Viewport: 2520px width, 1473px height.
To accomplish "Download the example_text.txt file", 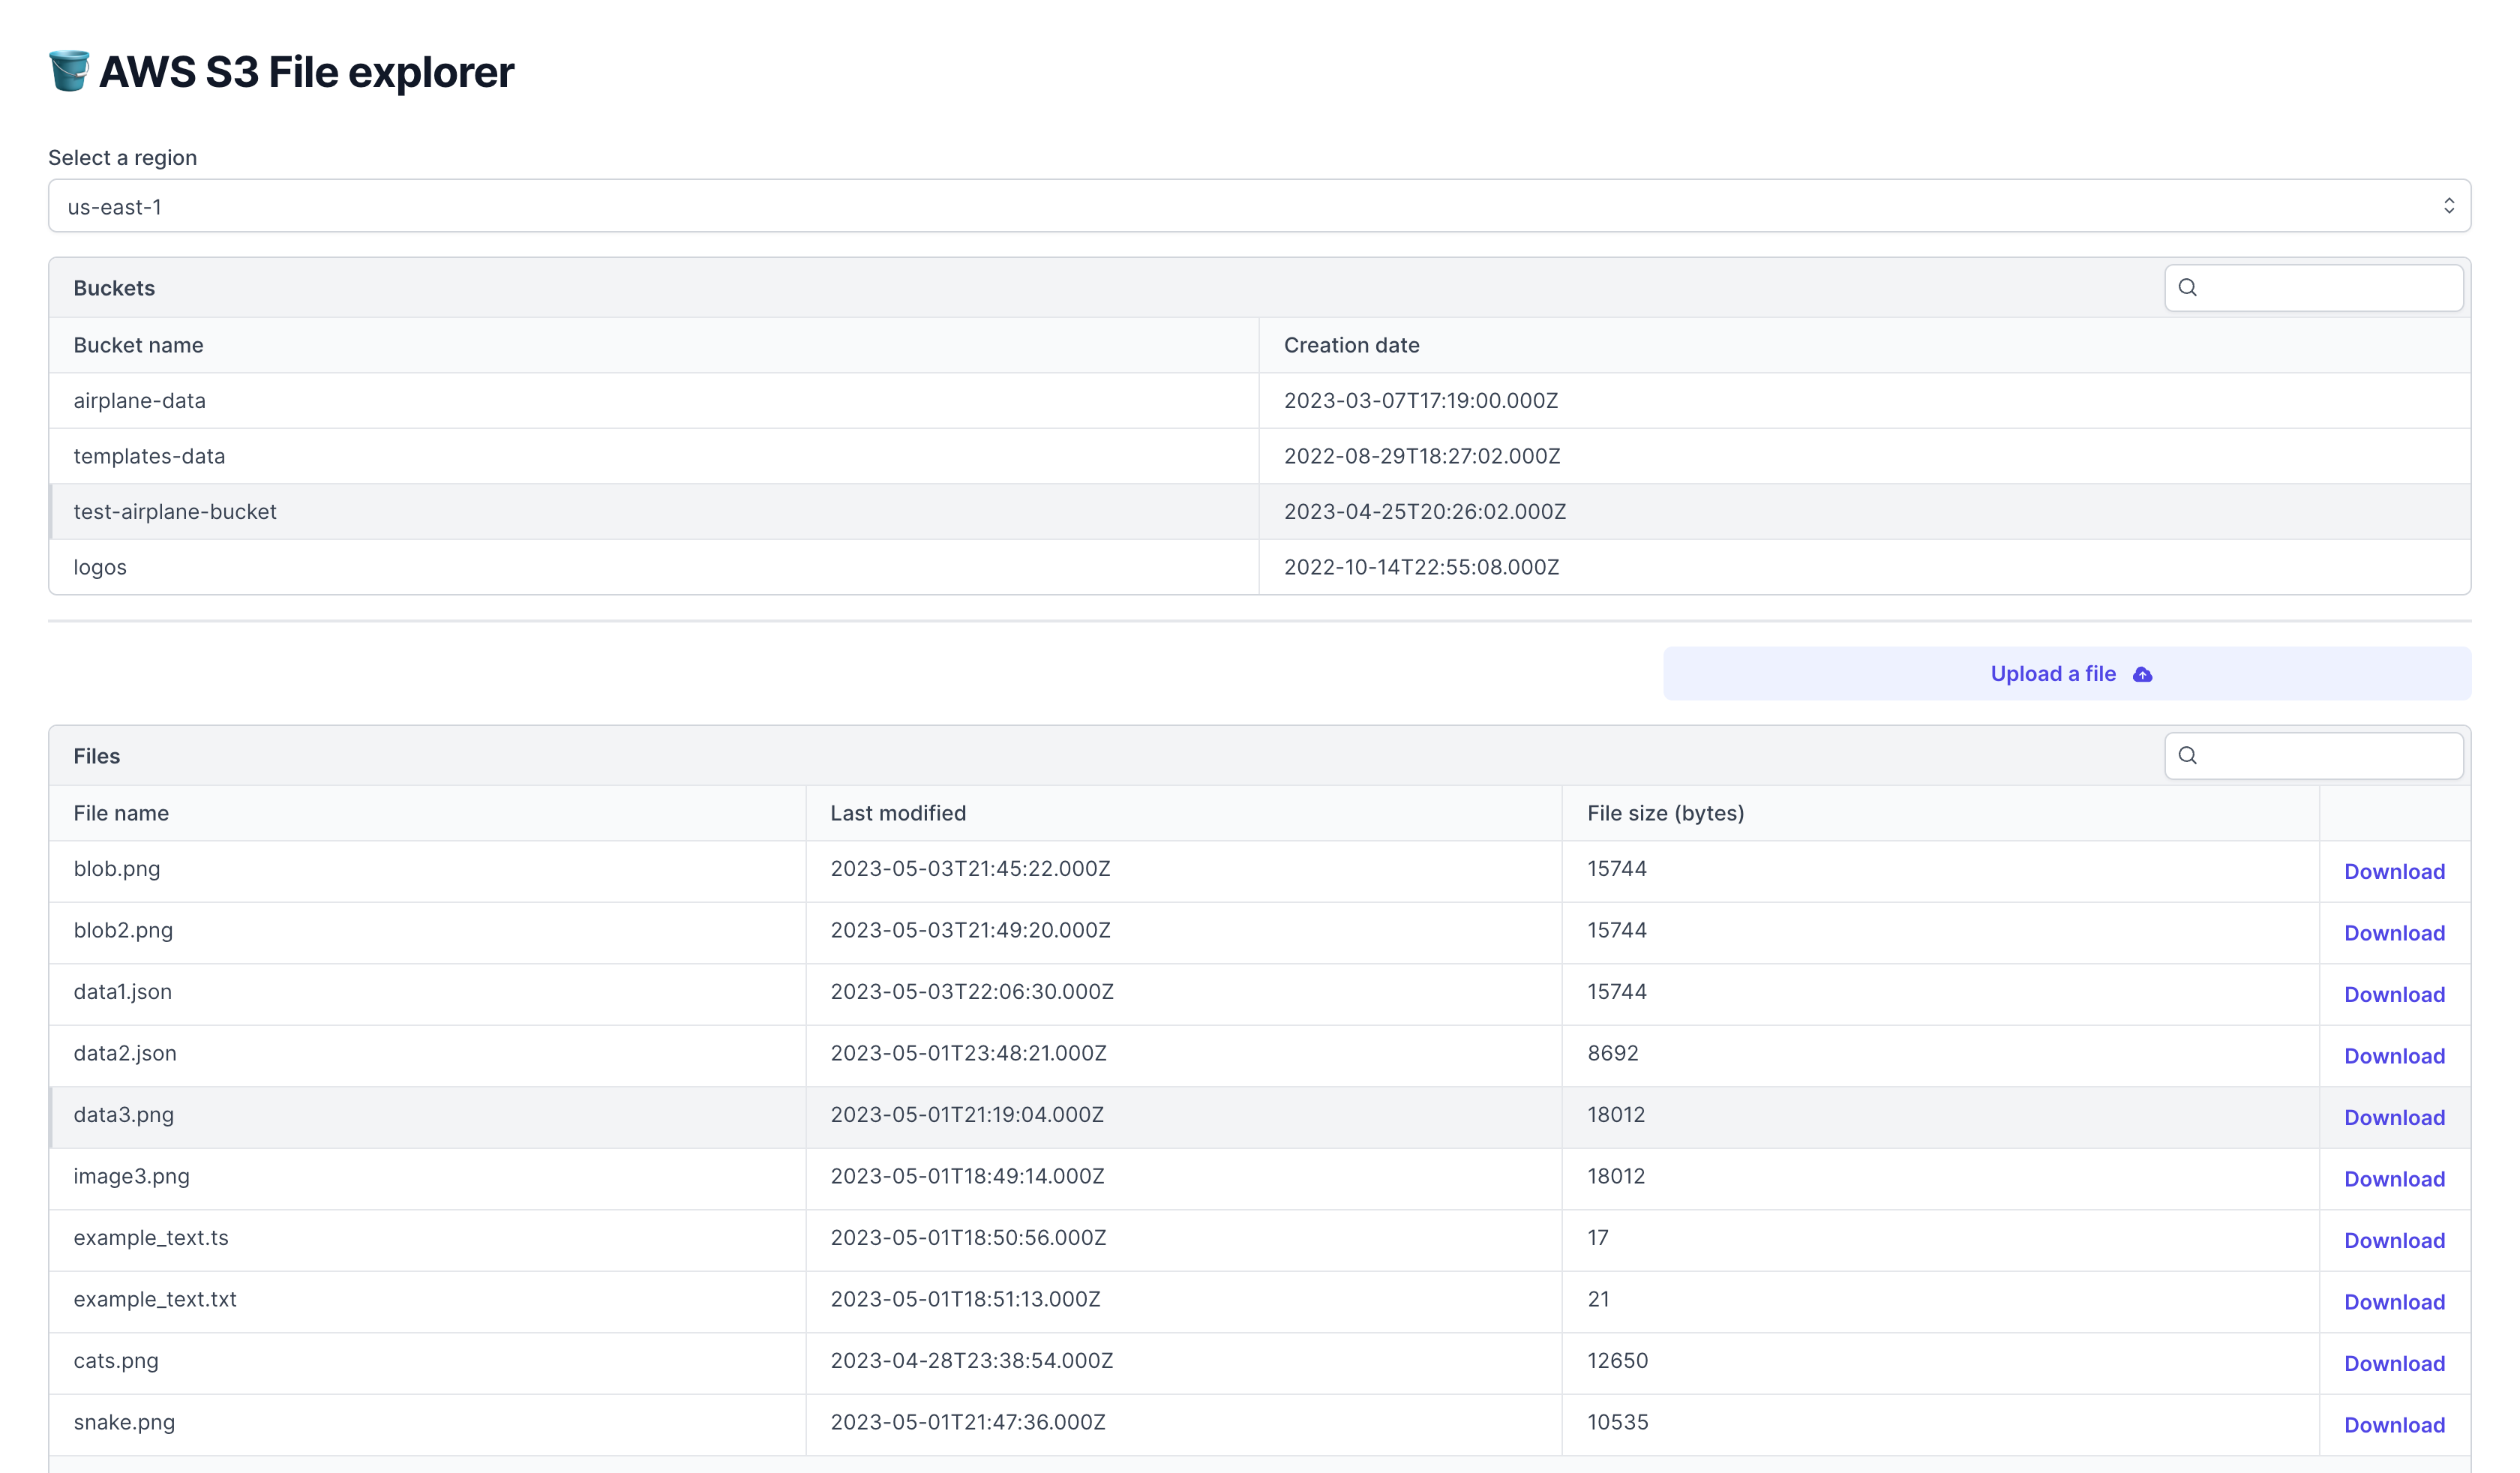I will click(2394, 1302).
